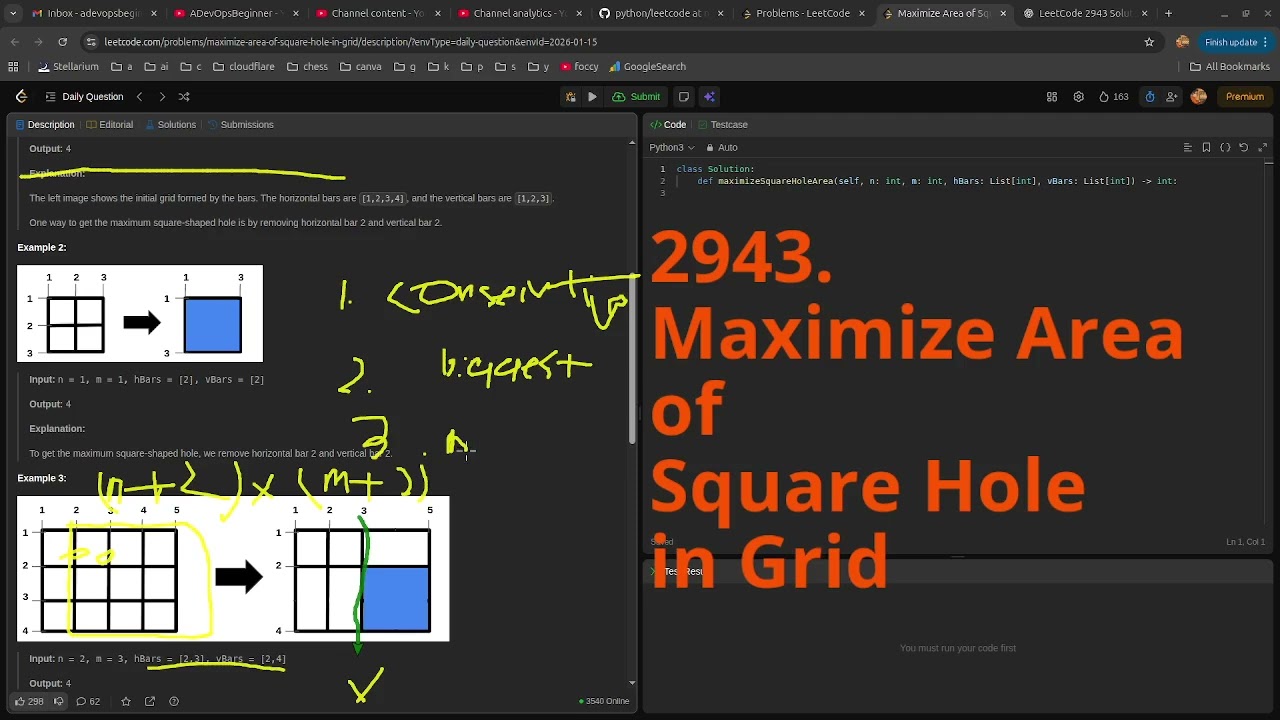Open the AI sparkle assistant icon
This screenshot has width=1280, height=720.
click(709, 97)
